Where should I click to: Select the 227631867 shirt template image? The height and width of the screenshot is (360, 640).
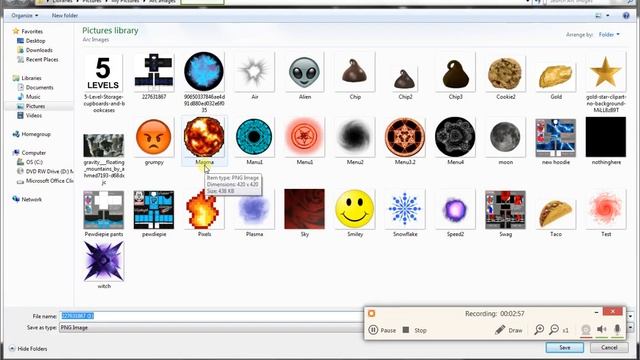click(153, 72)
